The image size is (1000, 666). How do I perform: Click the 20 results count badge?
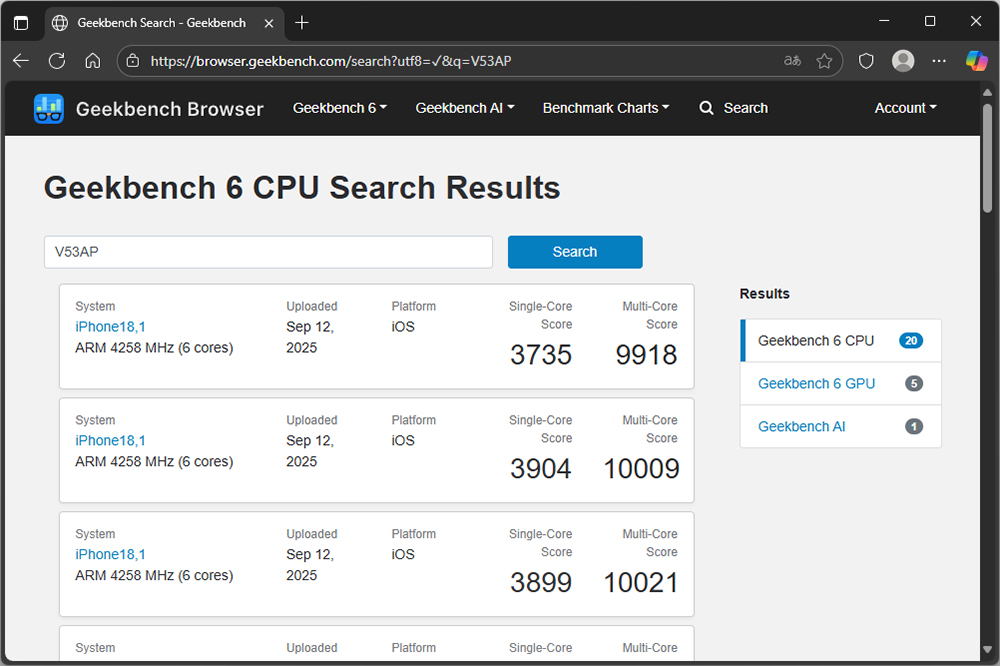click(911, 341)
